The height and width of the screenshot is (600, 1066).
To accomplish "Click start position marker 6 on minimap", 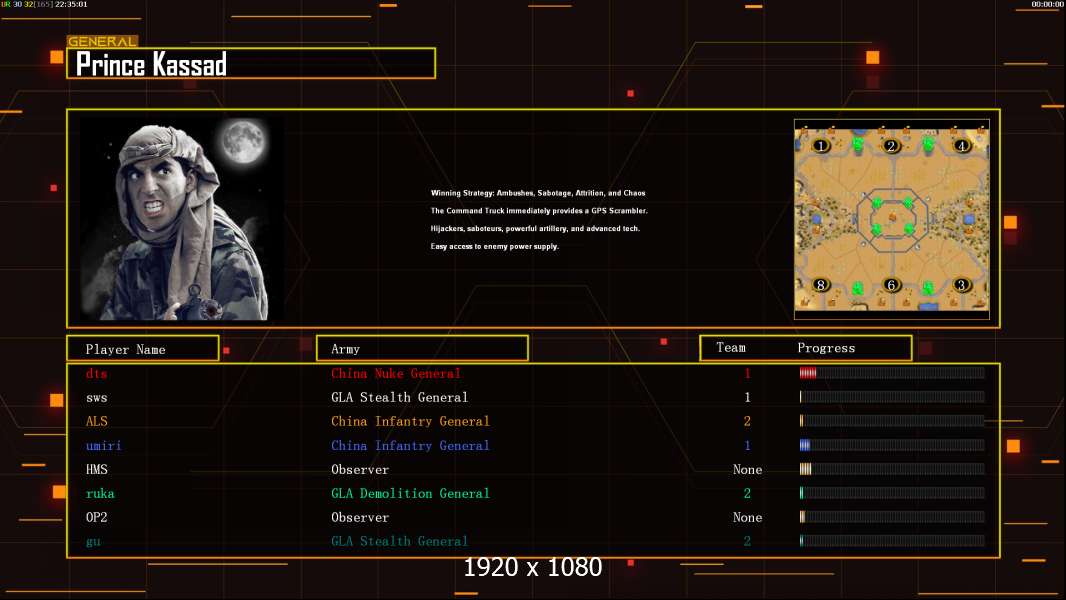I will (891, 285).
